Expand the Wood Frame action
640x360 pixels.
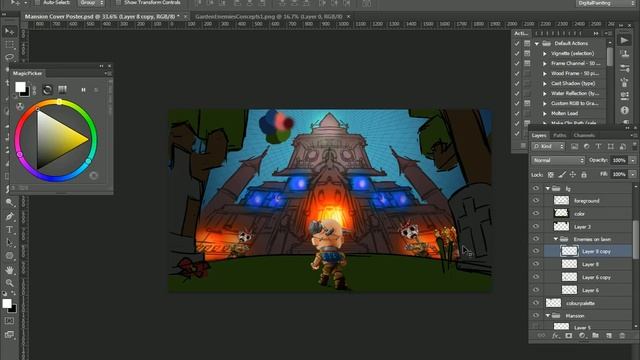pyautogui.click(x=545, y=73)
